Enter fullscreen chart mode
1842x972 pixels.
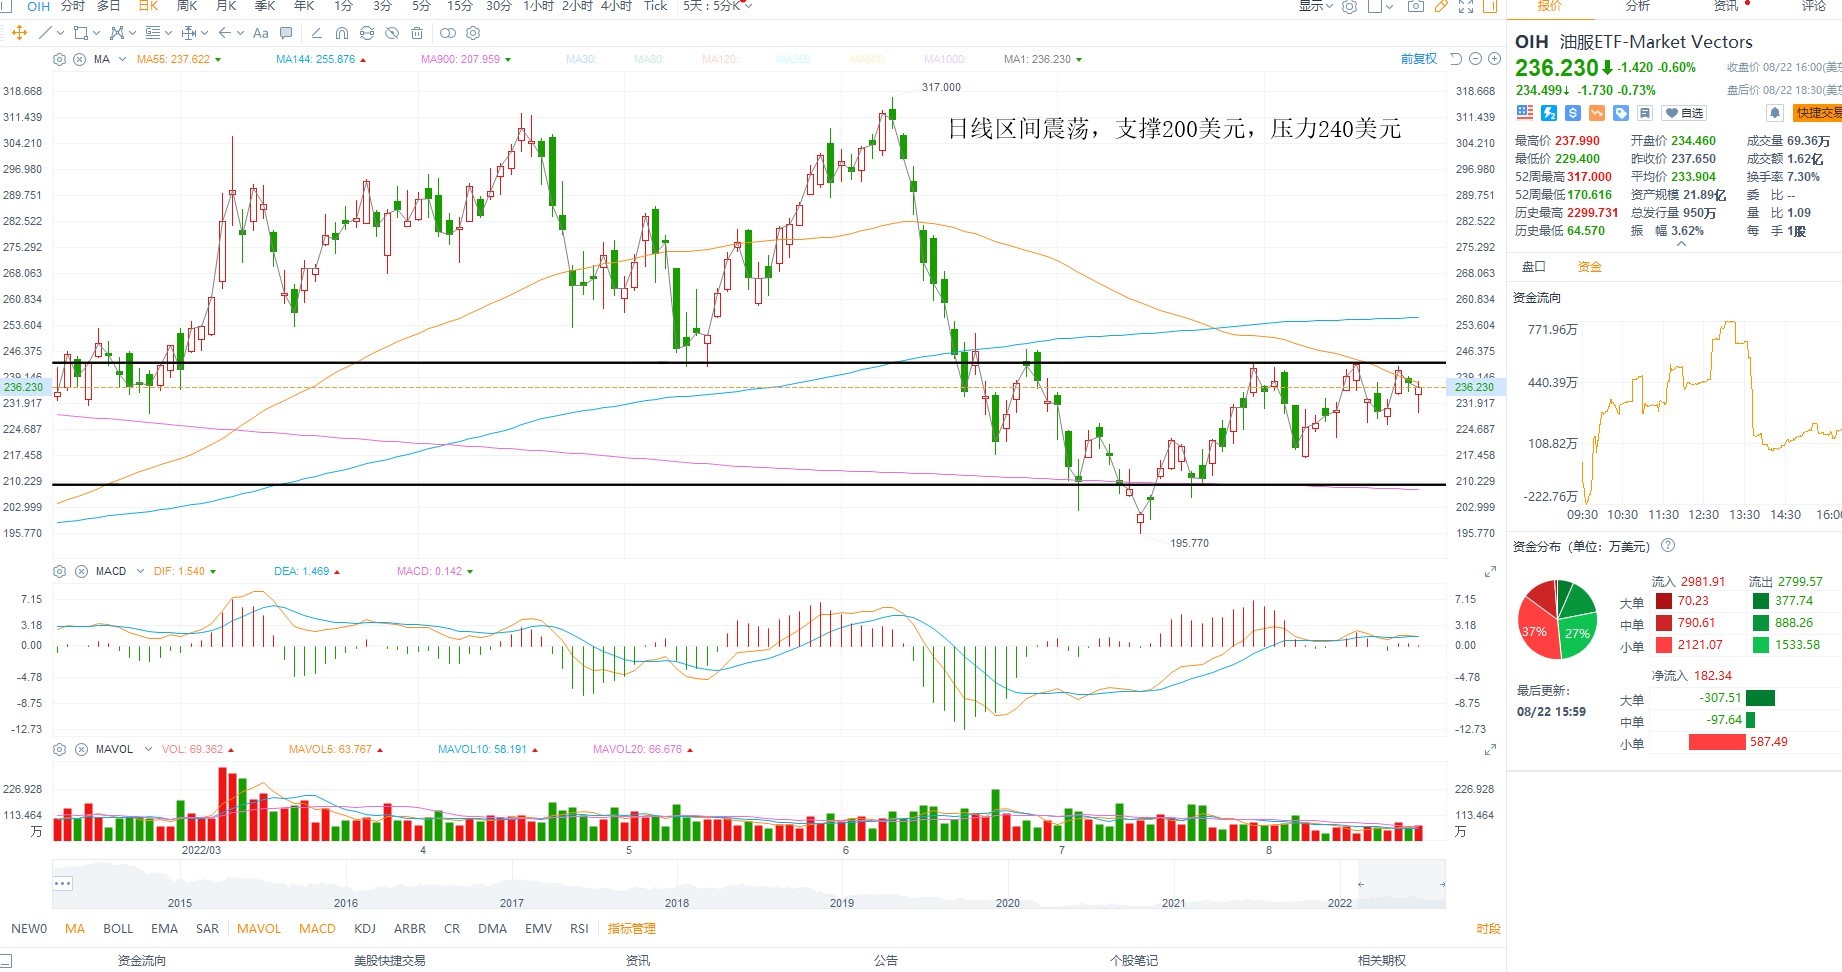(x=1466, y=6)
